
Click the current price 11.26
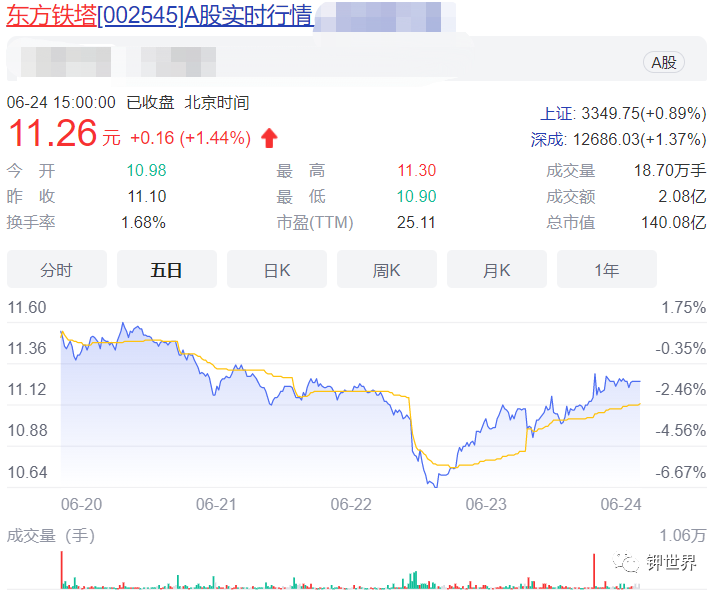click(x=53, y=133)
